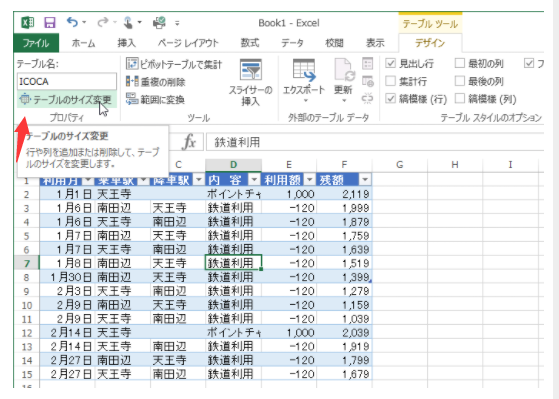Select row 7 header
Image resolution: width=559 pixels, height=399 pixels.
click(26, 264)
